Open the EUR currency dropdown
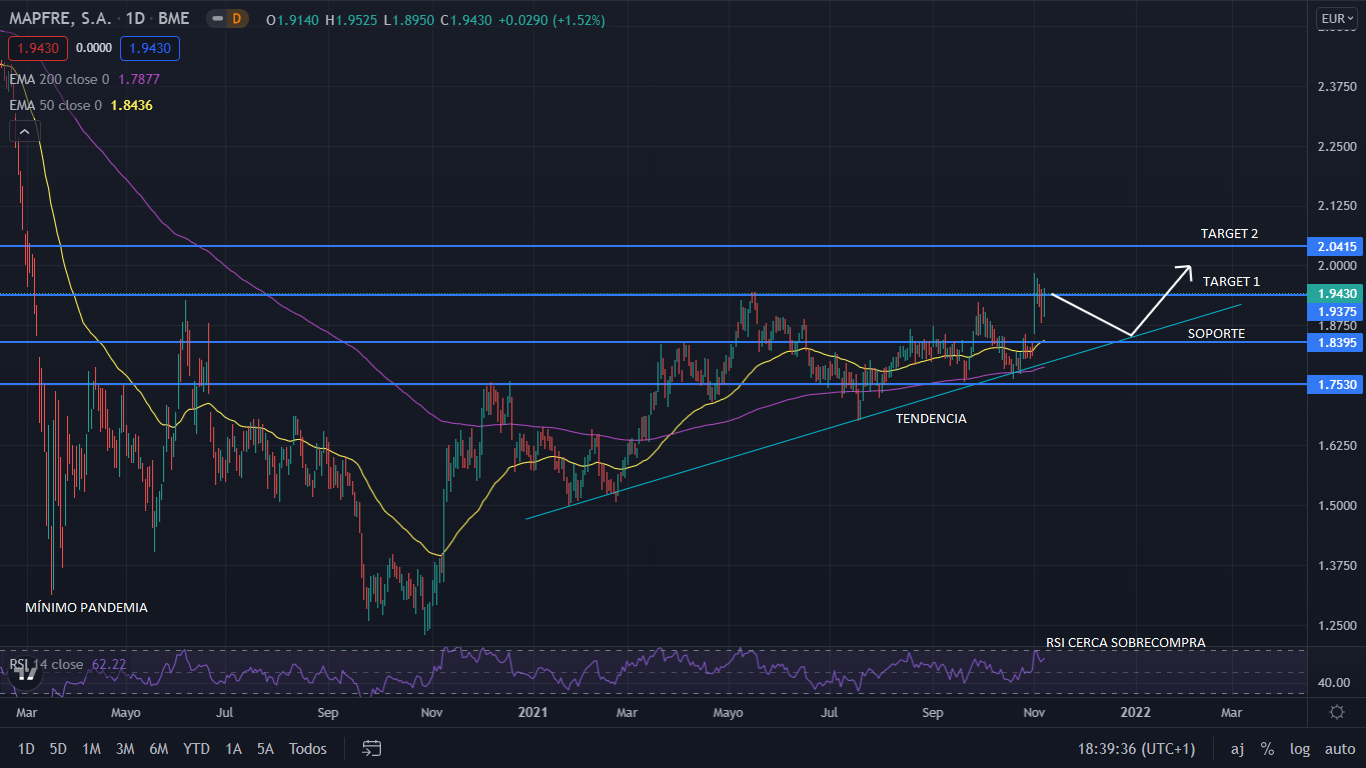This screenshot has width=1366, height=768. 1336,18
